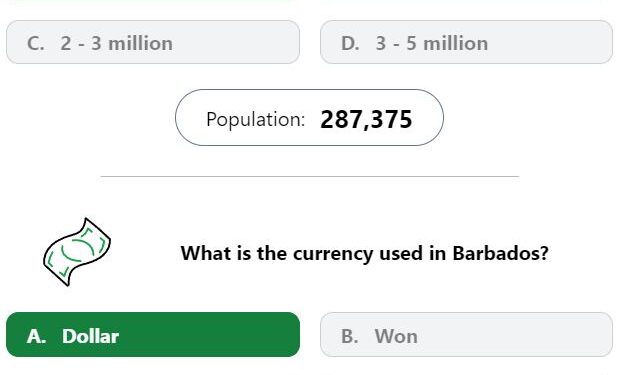Click the horizontal divider line between questions
The image size is (621, 375).
coord(310,176)
